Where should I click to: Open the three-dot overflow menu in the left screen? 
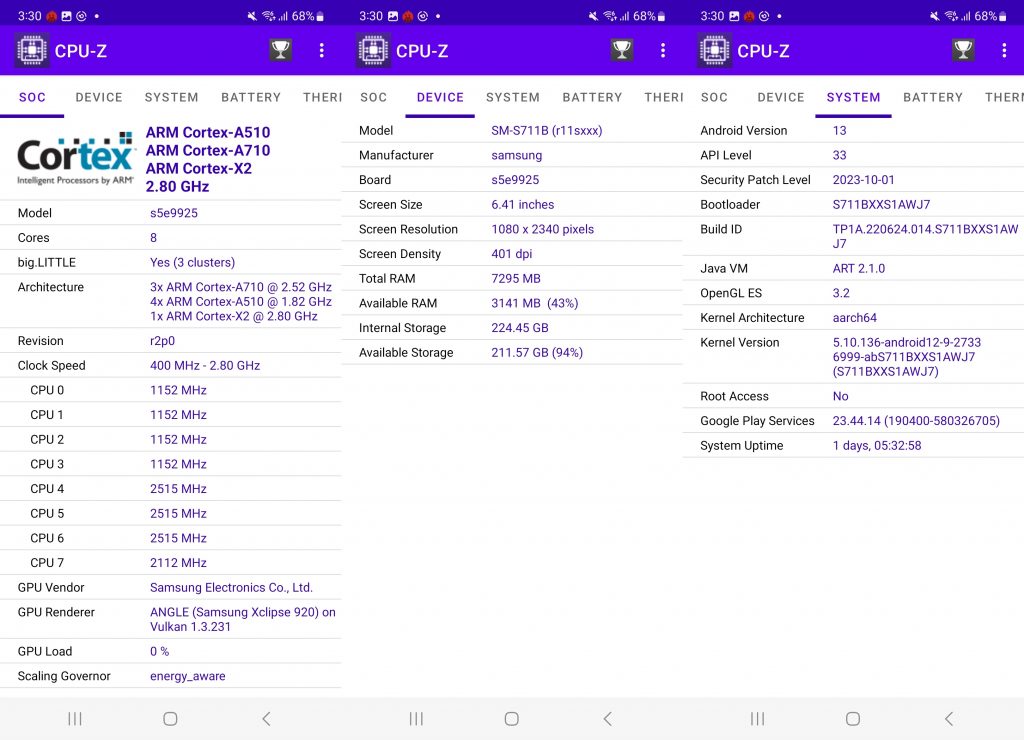pos(321,50)
